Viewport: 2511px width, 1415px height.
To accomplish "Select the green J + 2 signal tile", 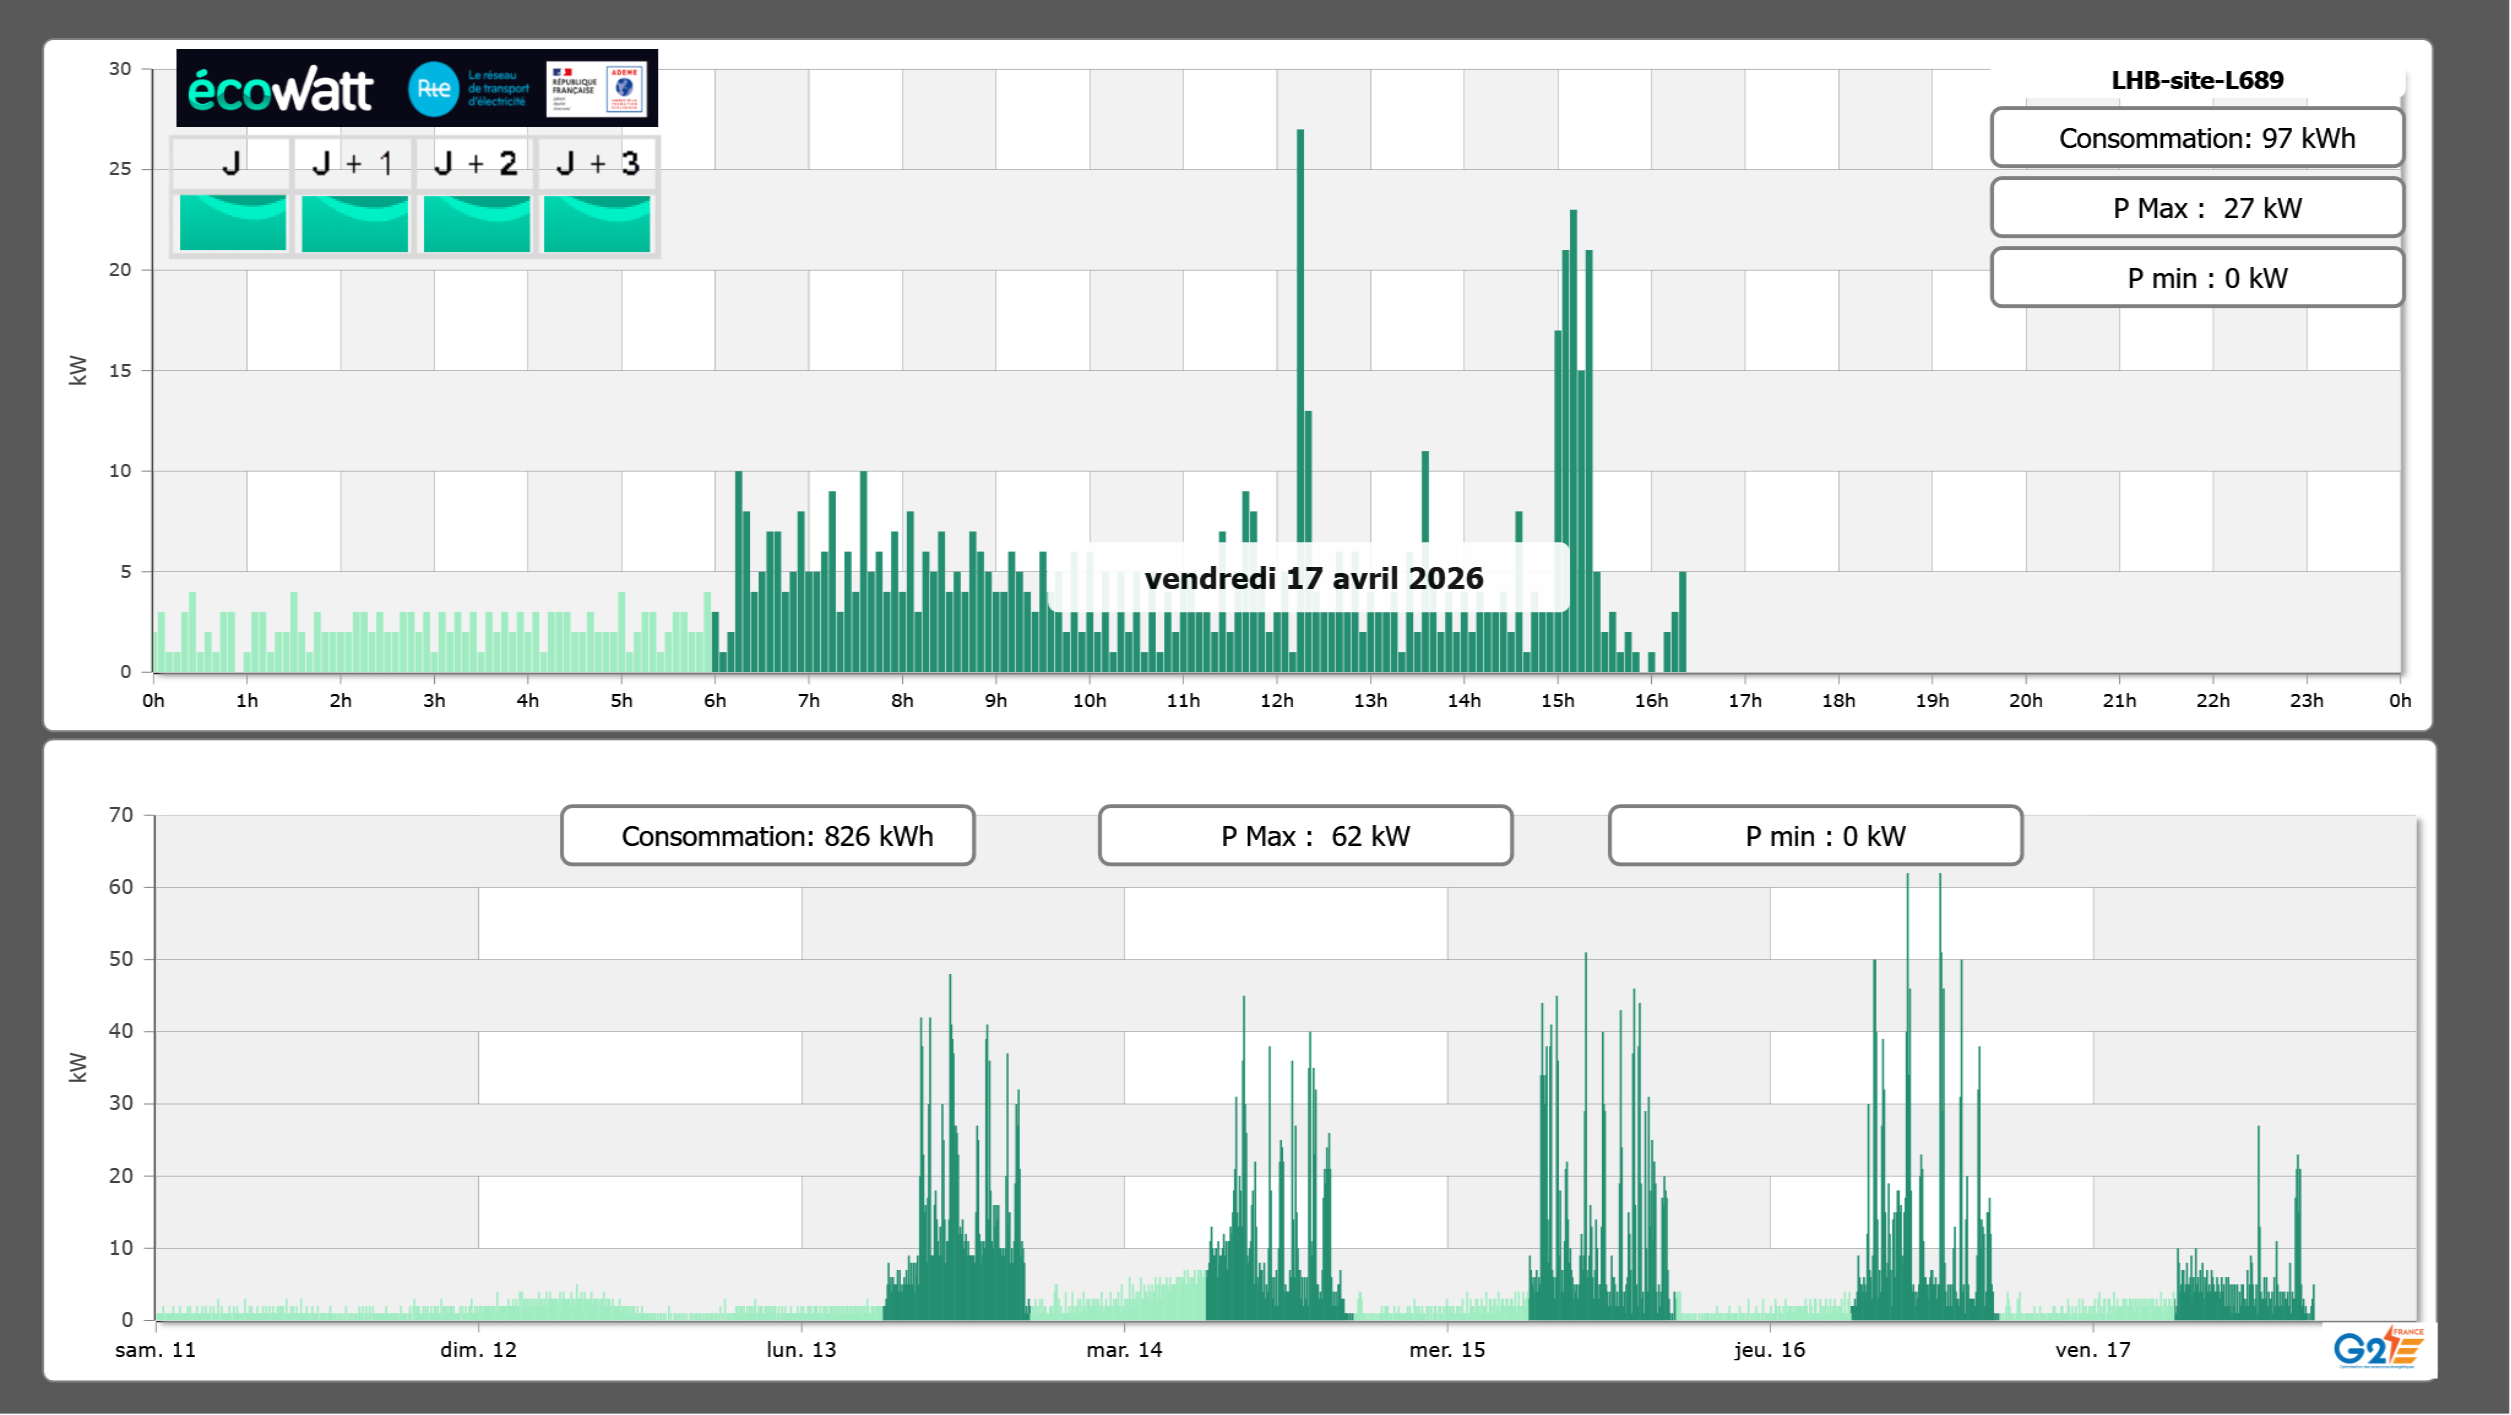I will click(476, 223).
